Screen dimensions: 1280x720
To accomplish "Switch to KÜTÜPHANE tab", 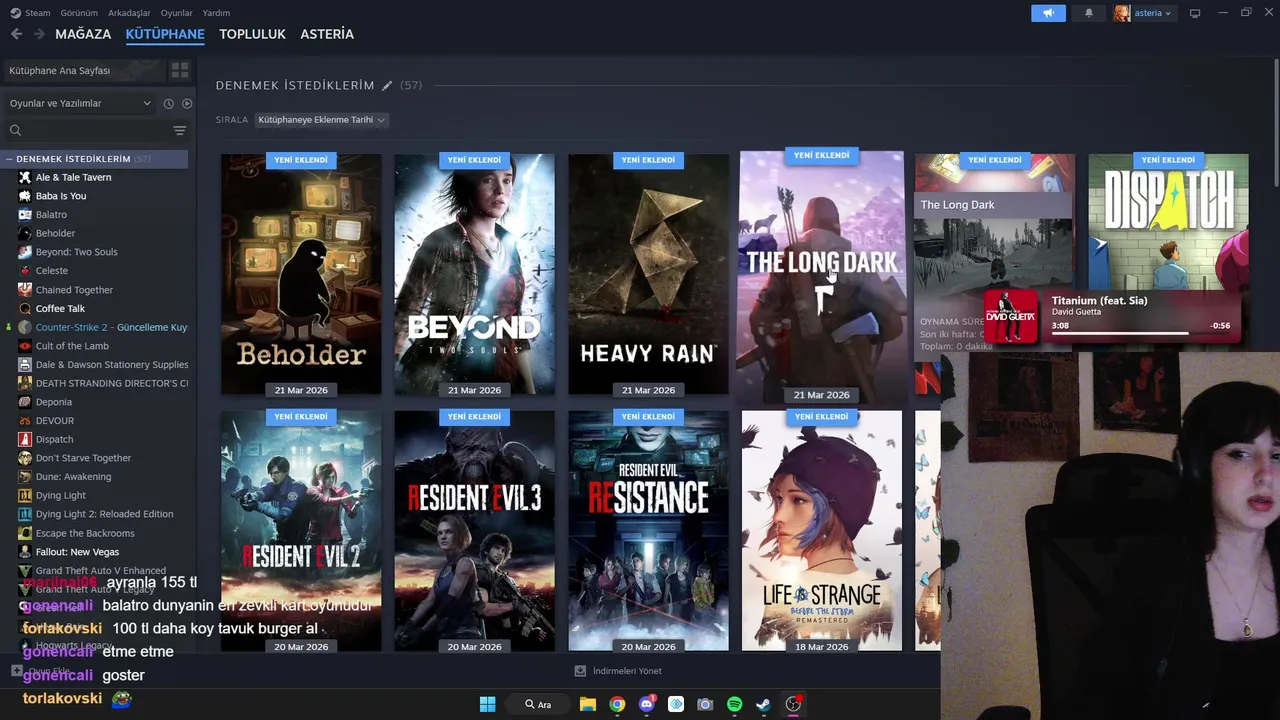I will [x=165, y=34].
